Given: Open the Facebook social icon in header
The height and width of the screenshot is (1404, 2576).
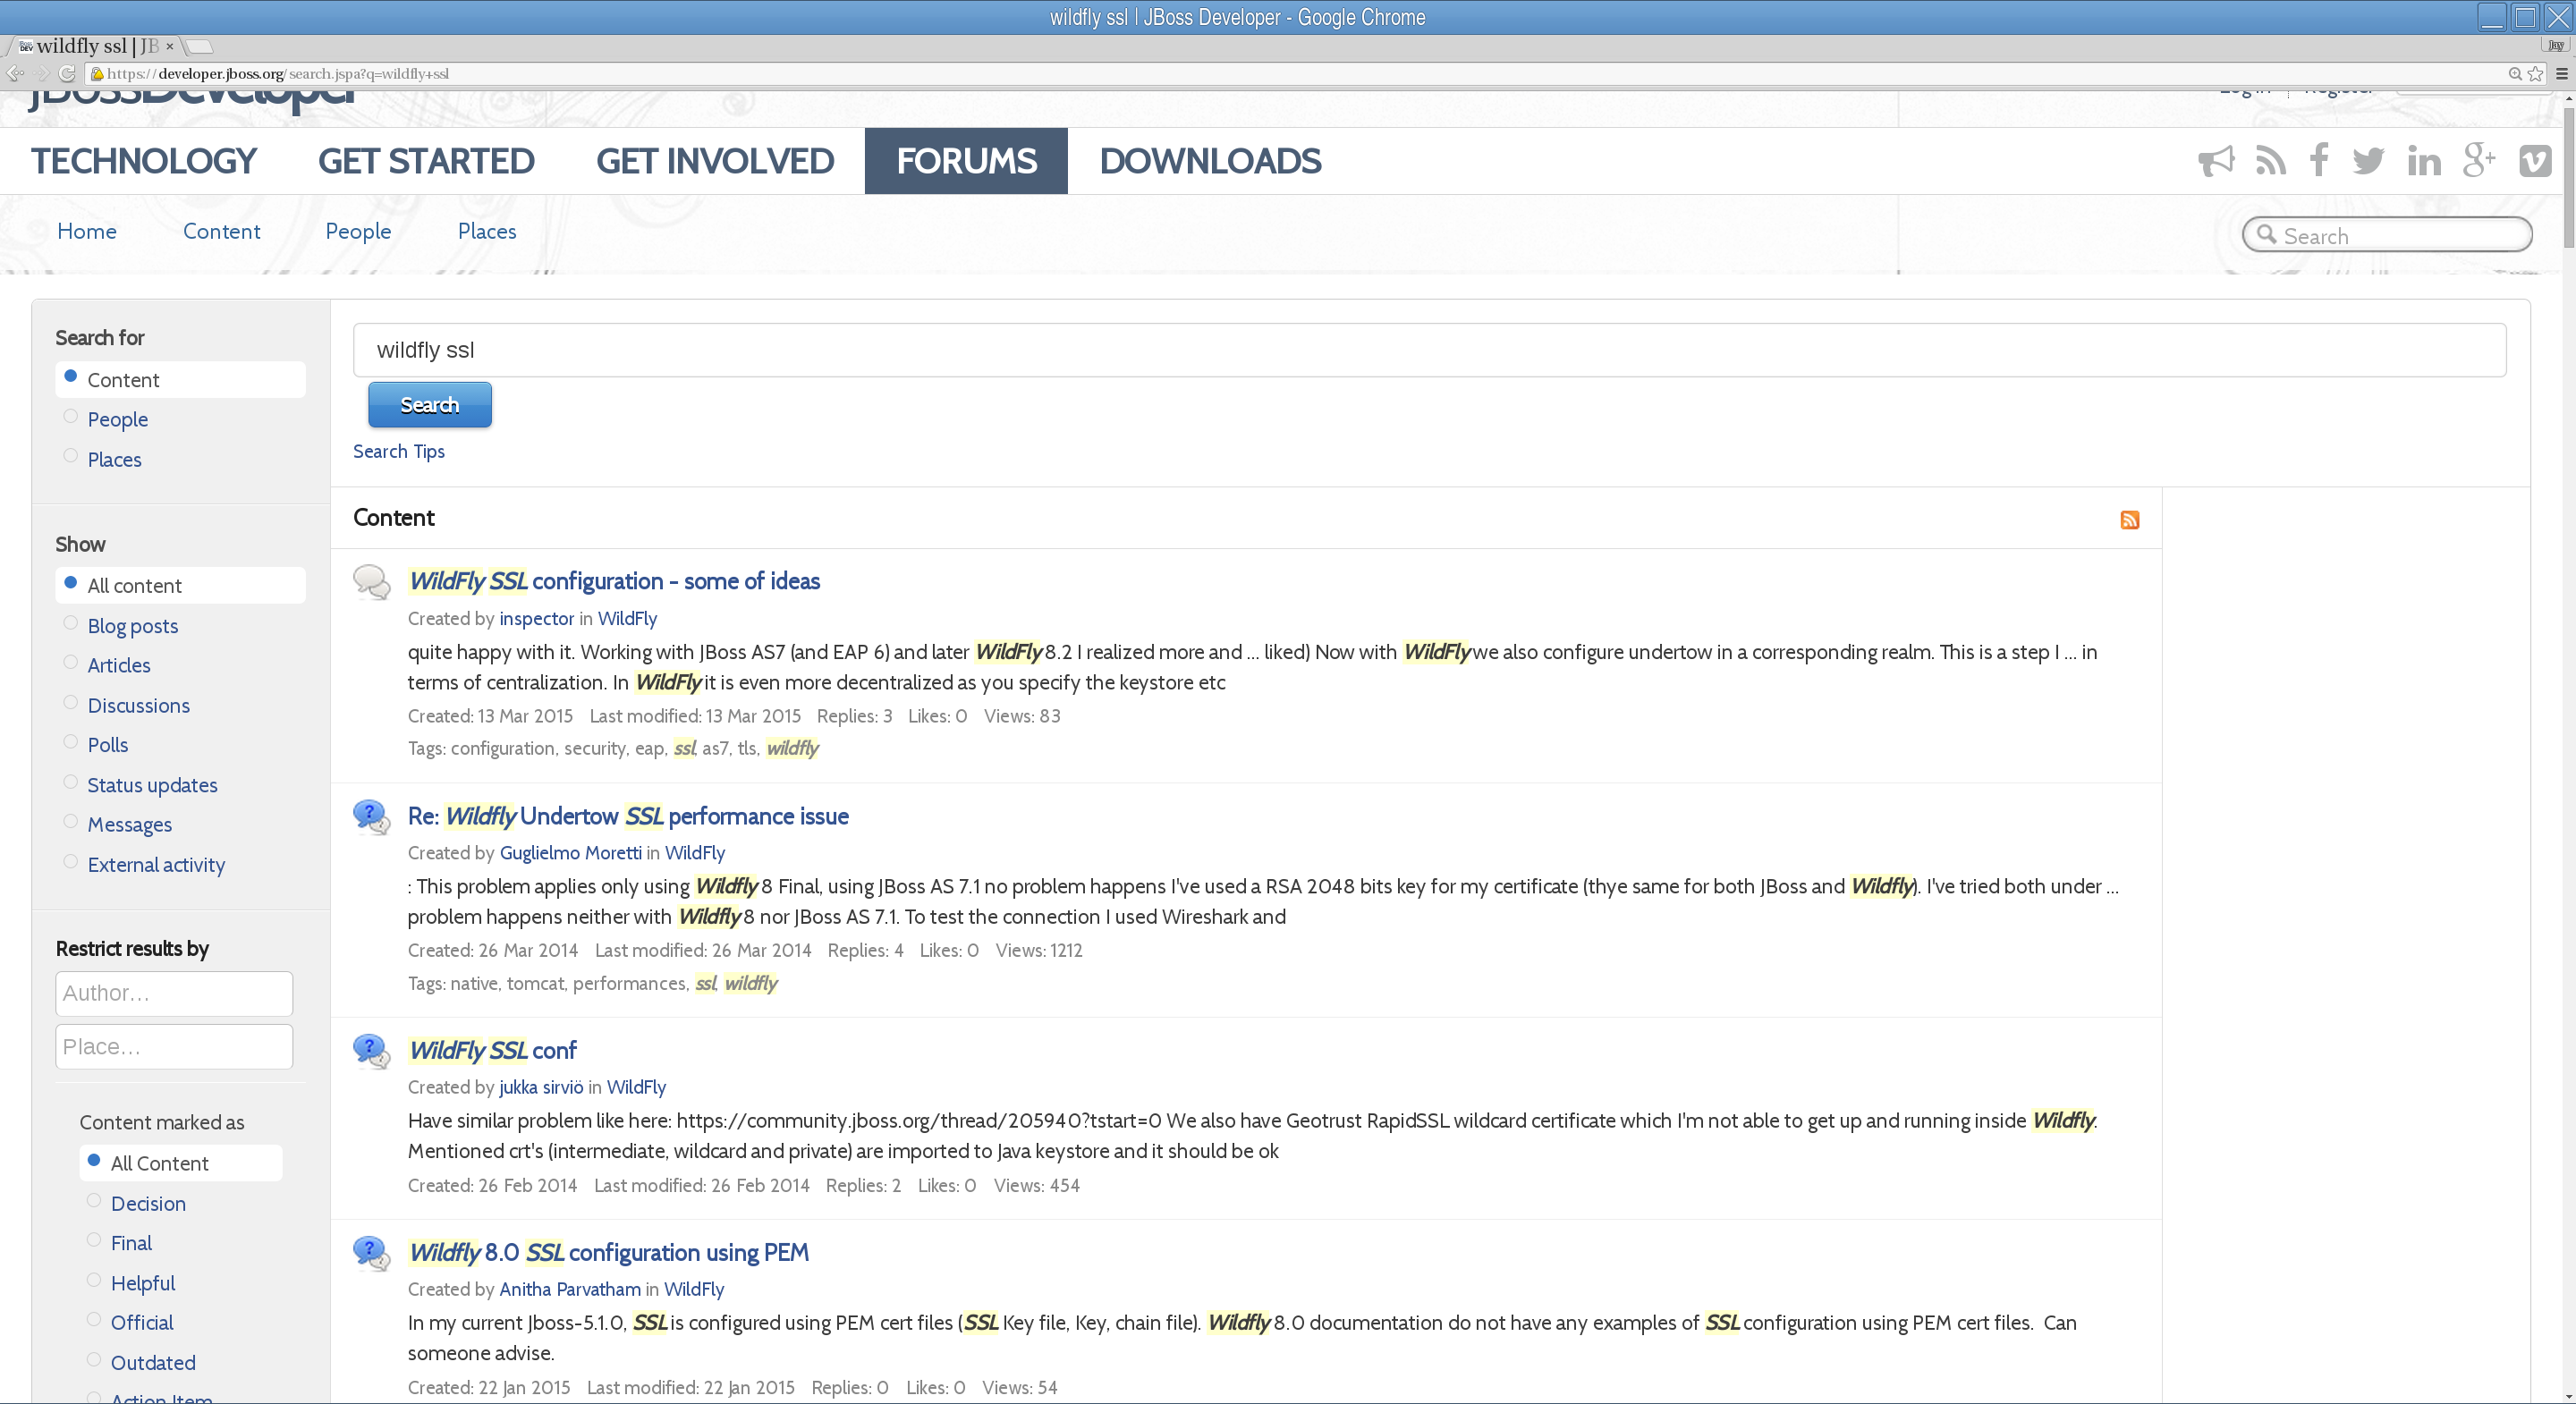Looking at the screenshot, I should coord(2318,161).
